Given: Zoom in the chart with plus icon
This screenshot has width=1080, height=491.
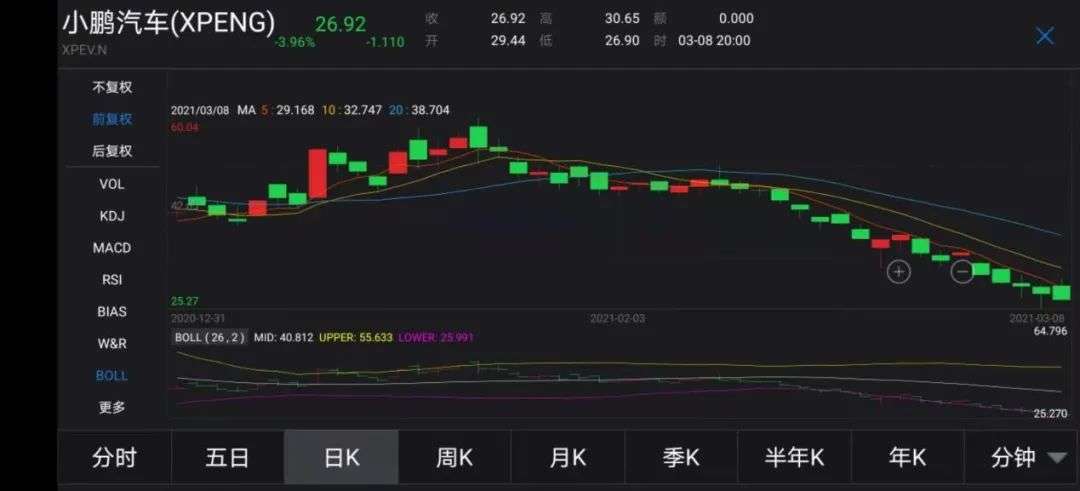Looking at the screenshot, I should [898, 272].
